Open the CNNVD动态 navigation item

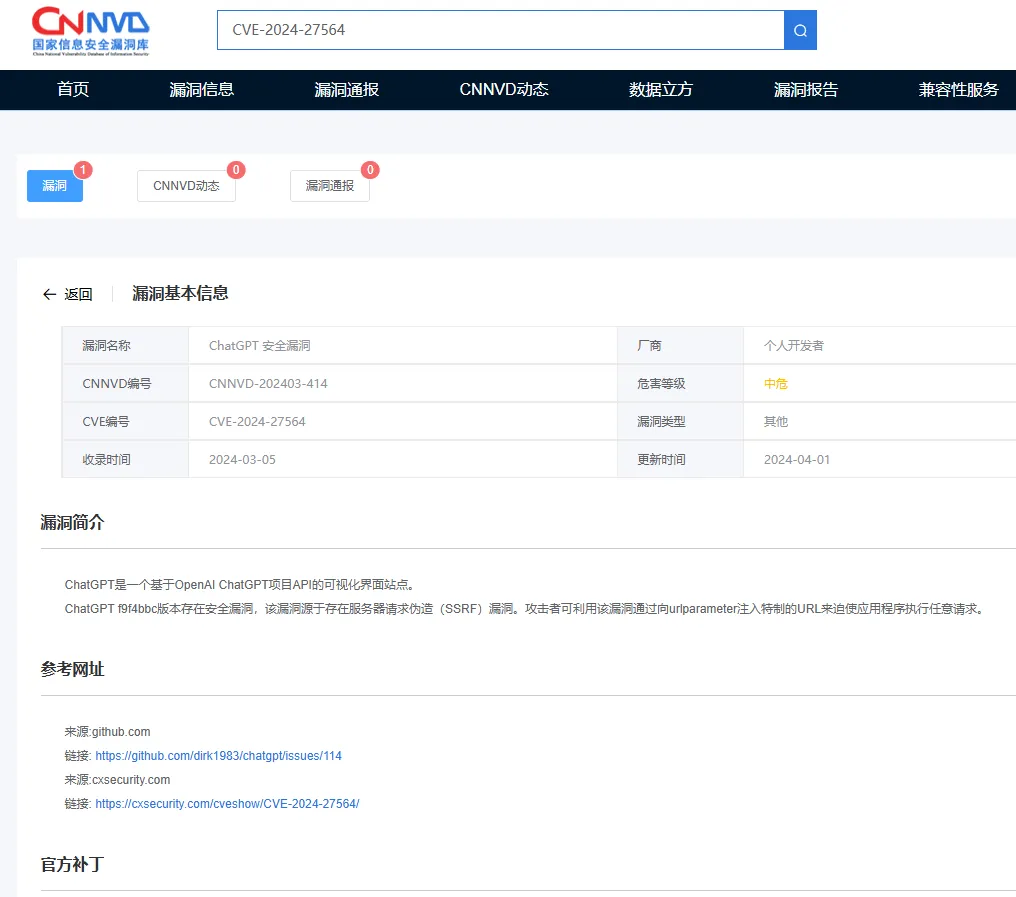coord(504,90)
